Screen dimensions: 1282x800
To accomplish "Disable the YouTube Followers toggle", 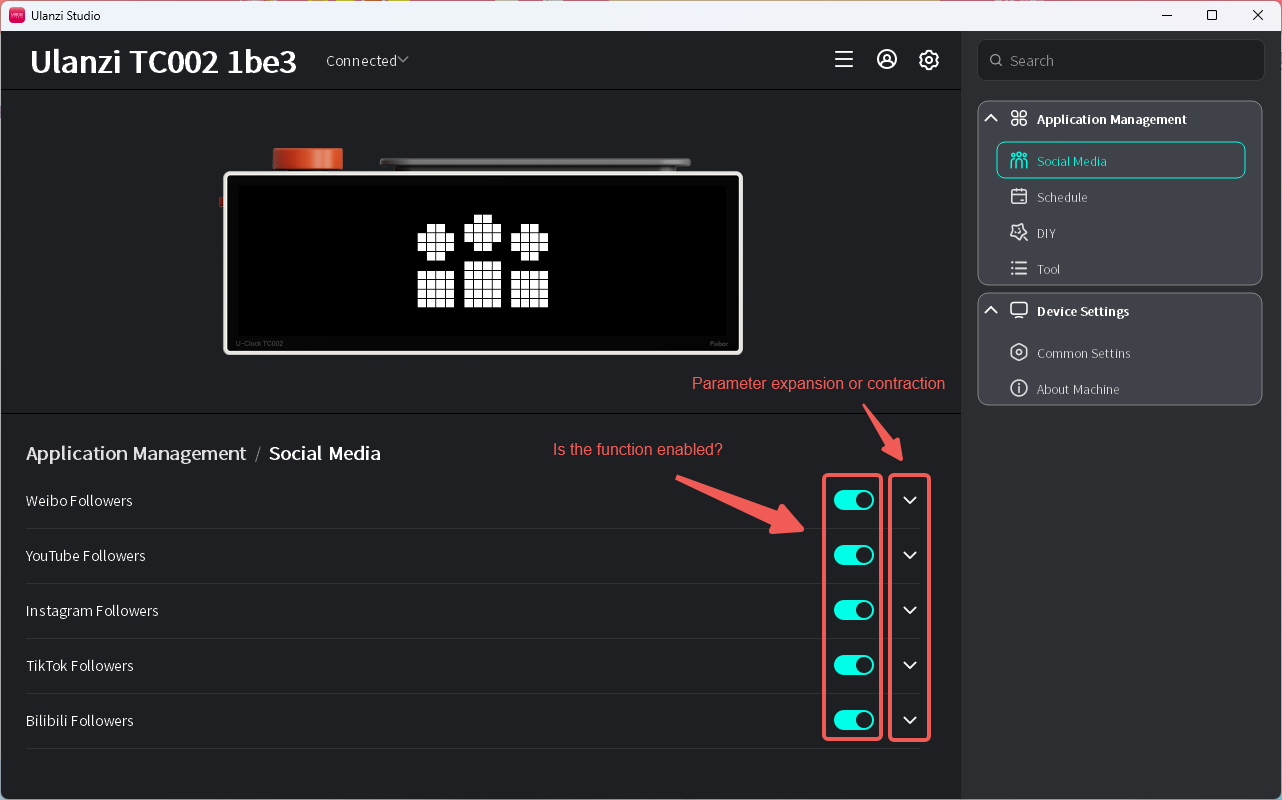I will click(854, 555).
